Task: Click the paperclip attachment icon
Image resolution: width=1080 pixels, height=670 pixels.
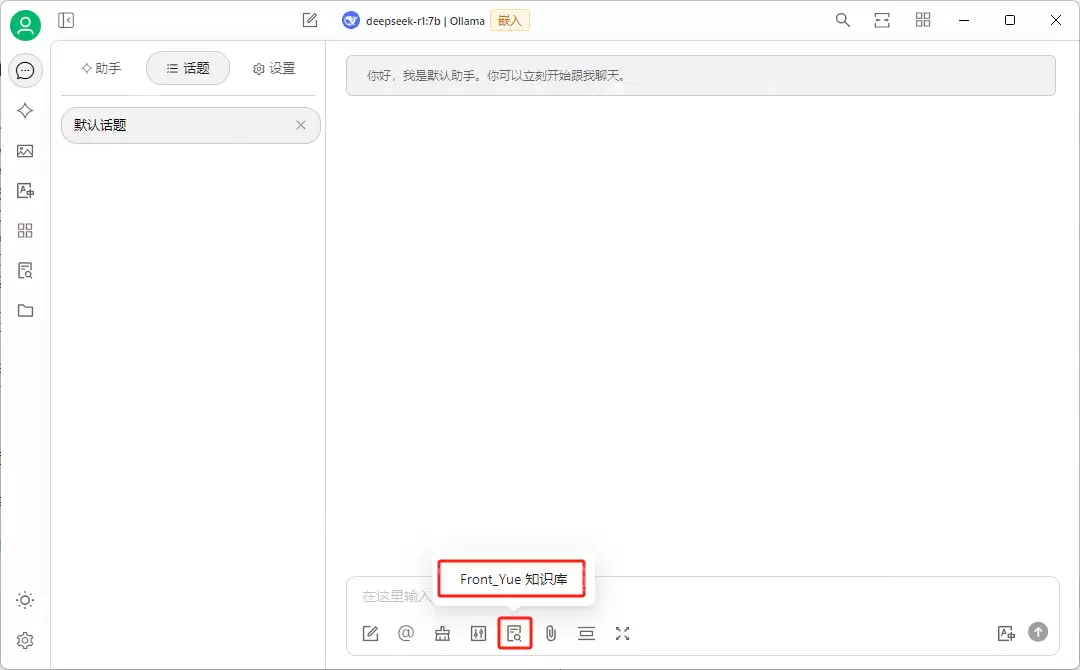Action: click(550, 633)
